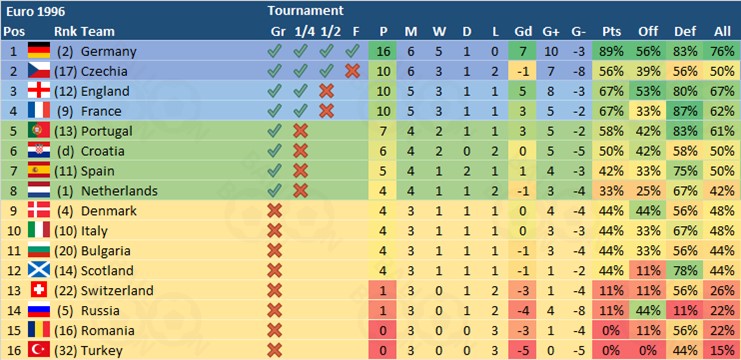
Task: Click the Pos column header
Action: click(x=14, y=32)
